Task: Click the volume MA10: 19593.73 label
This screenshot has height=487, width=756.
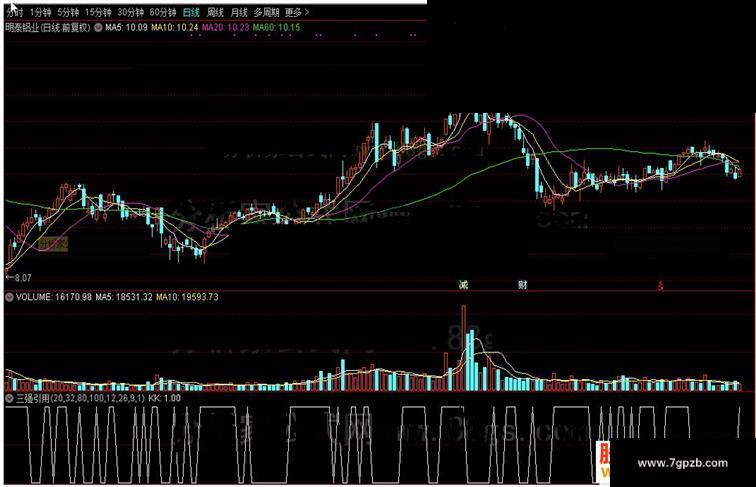Action: pyautogui.click(x=187, y=298)
